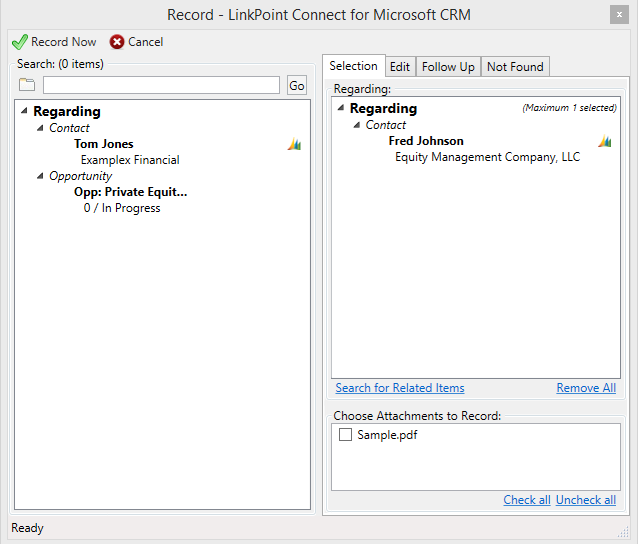The image size is (638, 544).
Task: Click the Sample.pdf attachment name
Action: coord(387,435)
